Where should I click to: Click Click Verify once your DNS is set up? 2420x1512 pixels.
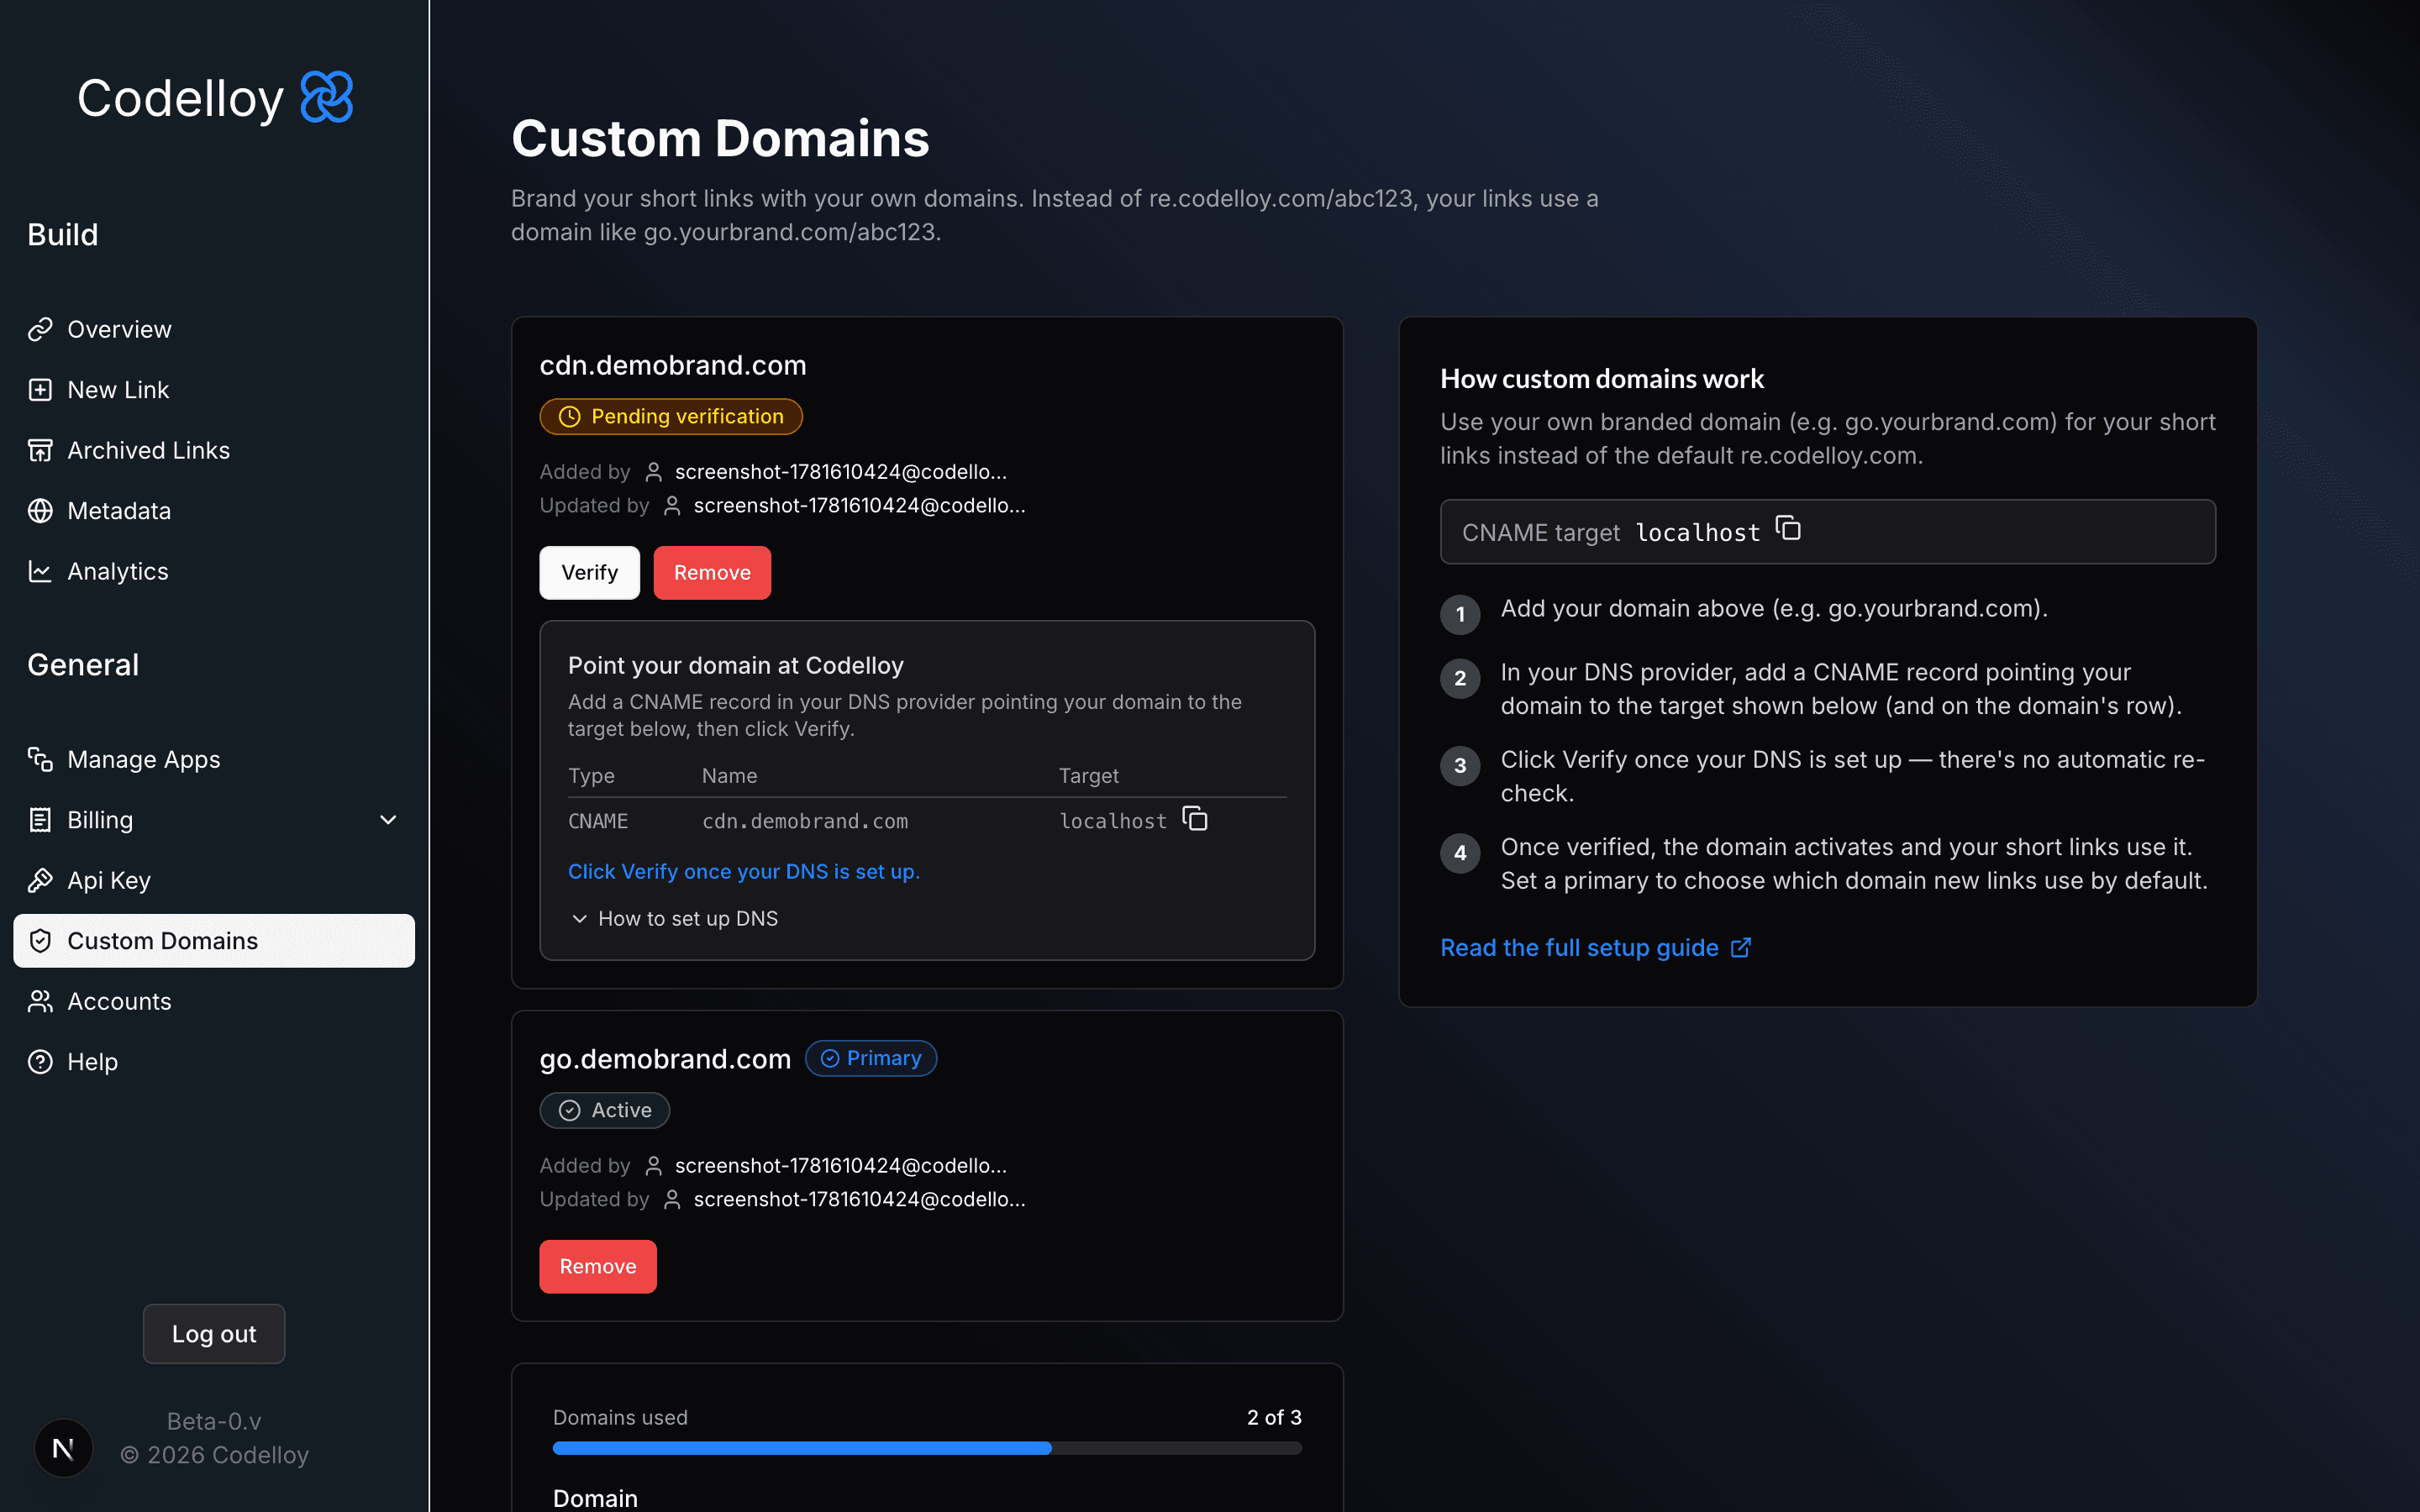pyautogui.click(x=744, y=871)
